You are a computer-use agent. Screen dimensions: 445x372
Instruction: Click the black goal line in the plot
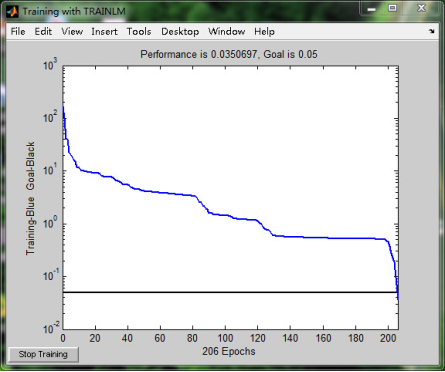coord(230,292)
